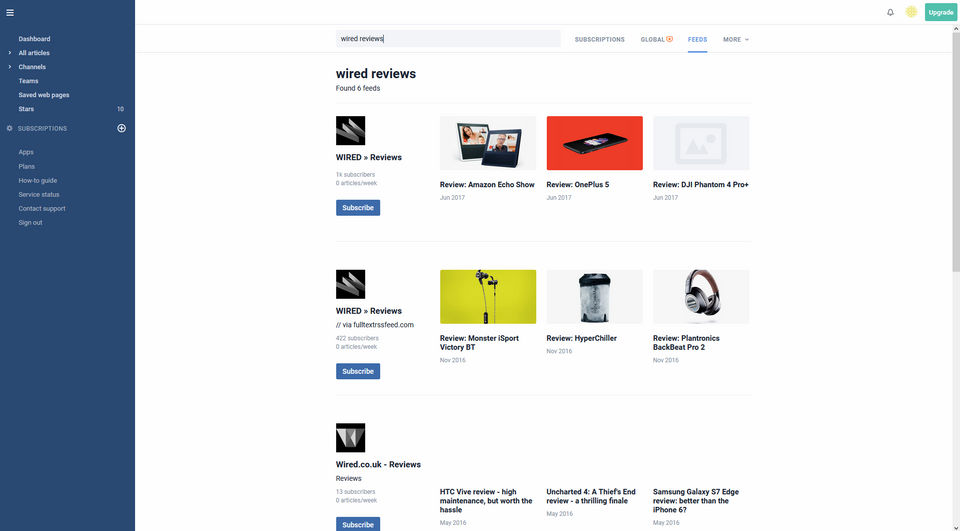Click the first WIRED » Reviews feed title

click(x=369, y=157)
